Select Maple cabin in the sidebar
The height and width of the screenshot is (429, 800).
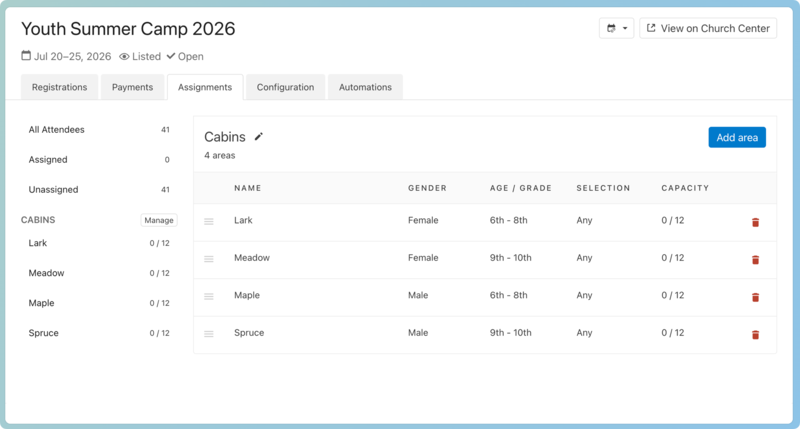point(42,303)
